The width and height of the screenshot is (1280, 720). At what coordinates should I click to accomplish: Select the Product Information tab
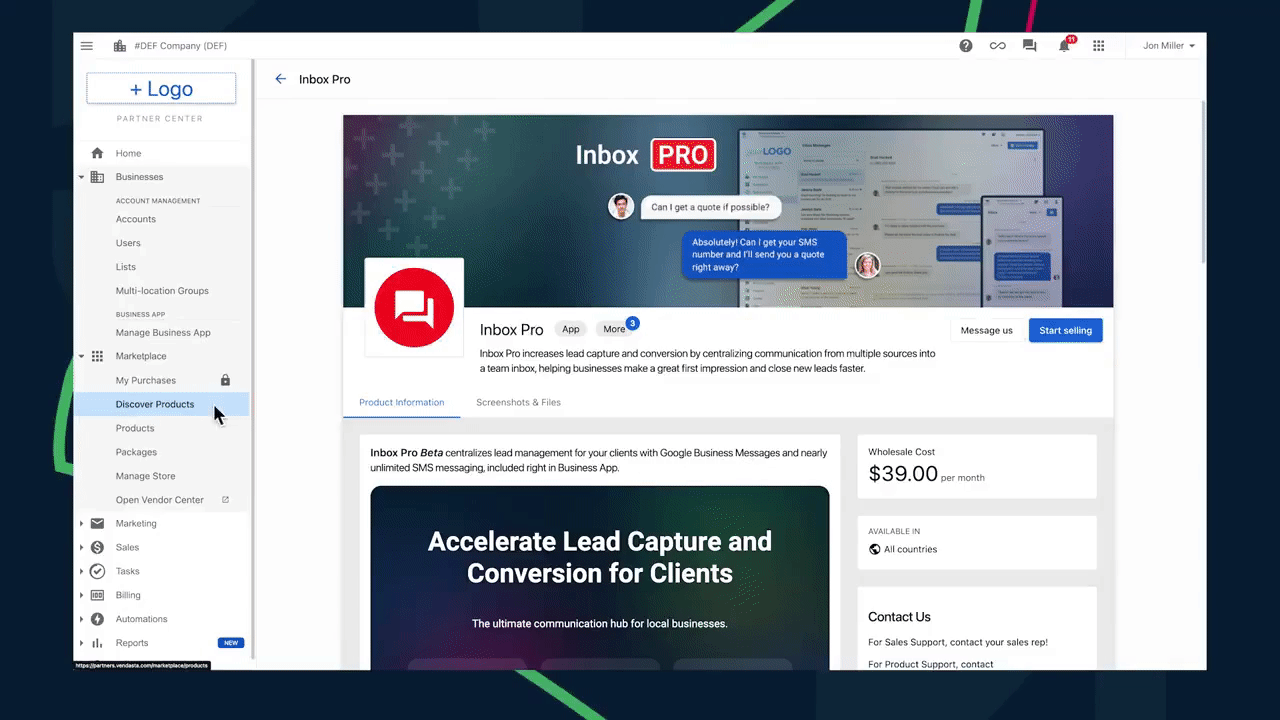tap(401, 402)
